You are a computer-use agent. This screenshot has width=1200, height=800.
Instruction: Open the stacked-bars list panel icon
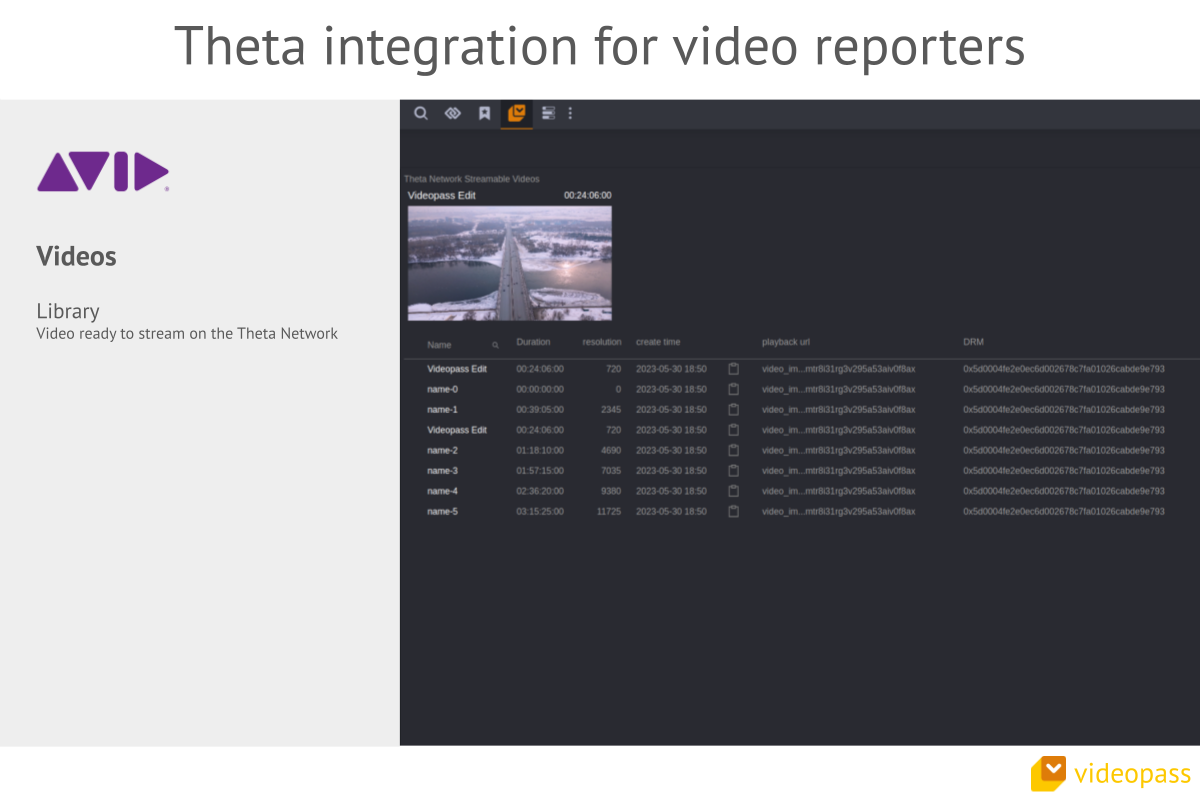point(548,113)
